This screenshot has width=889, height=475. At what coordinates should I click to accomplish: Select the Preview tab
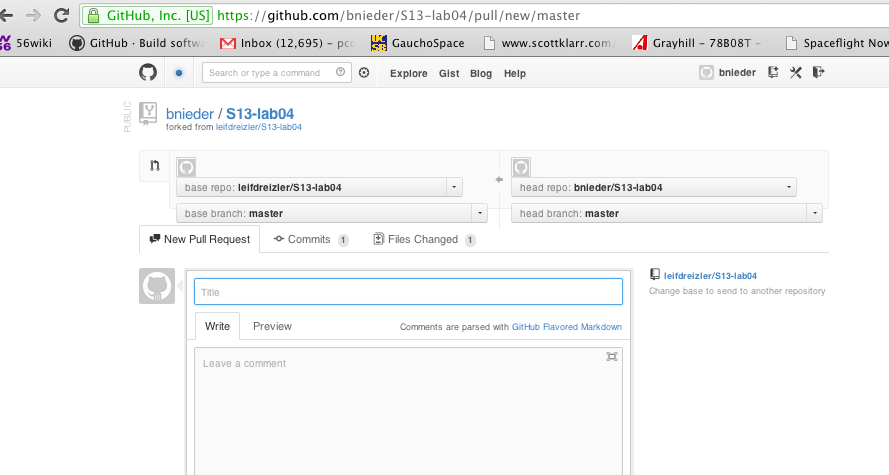click(x=272, y=326)
